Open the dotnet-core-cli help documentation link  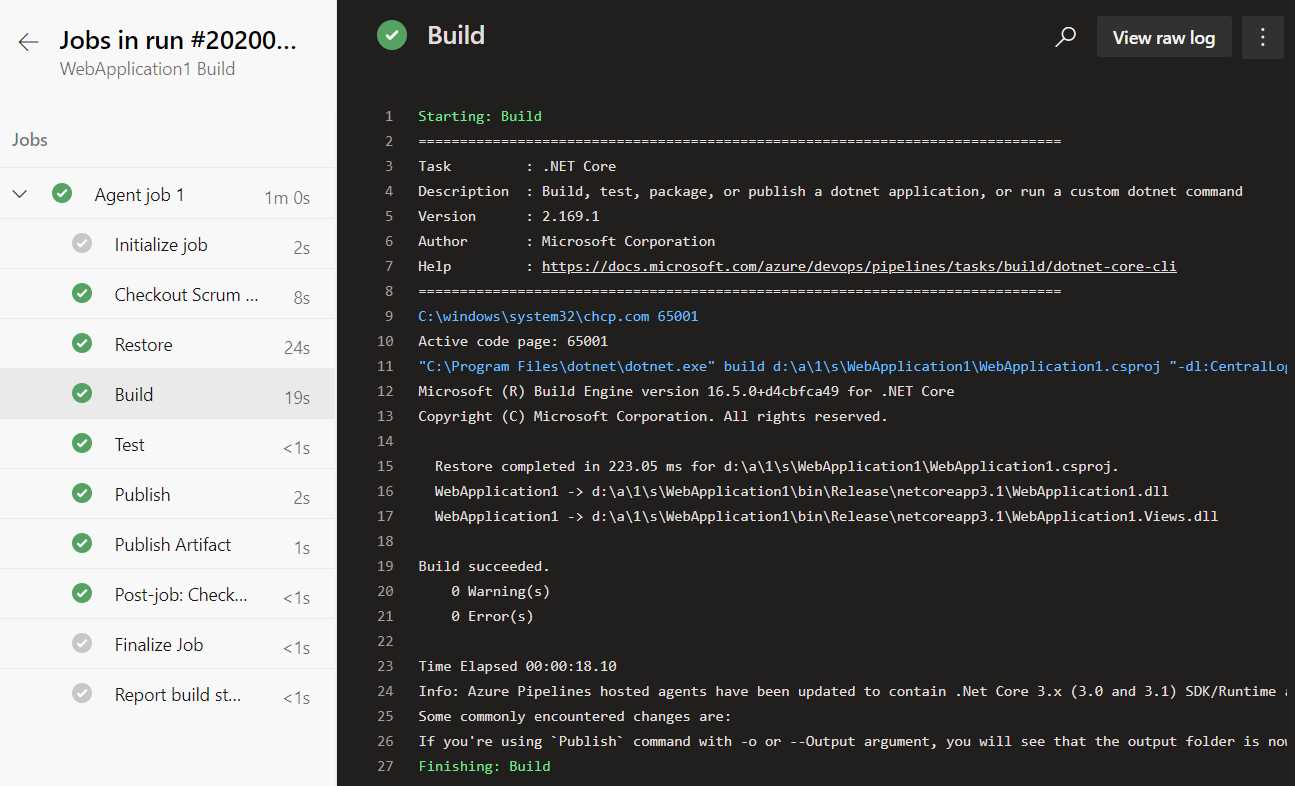(x=858, y=266)
